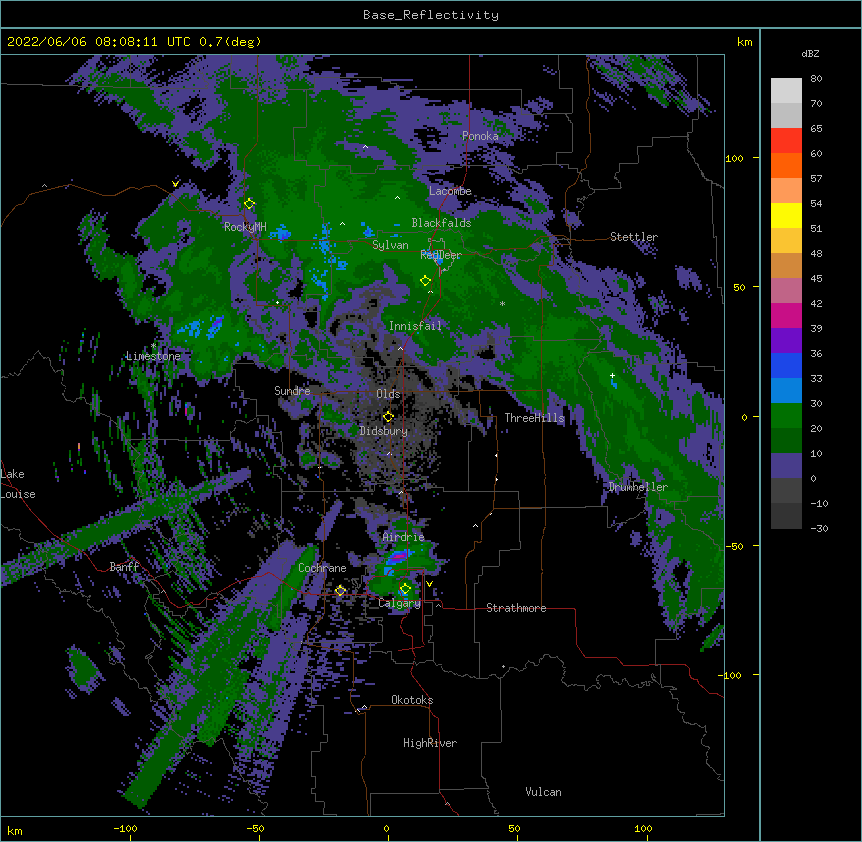
Task: Click the Ponoka city label
Action: [480, 136]
